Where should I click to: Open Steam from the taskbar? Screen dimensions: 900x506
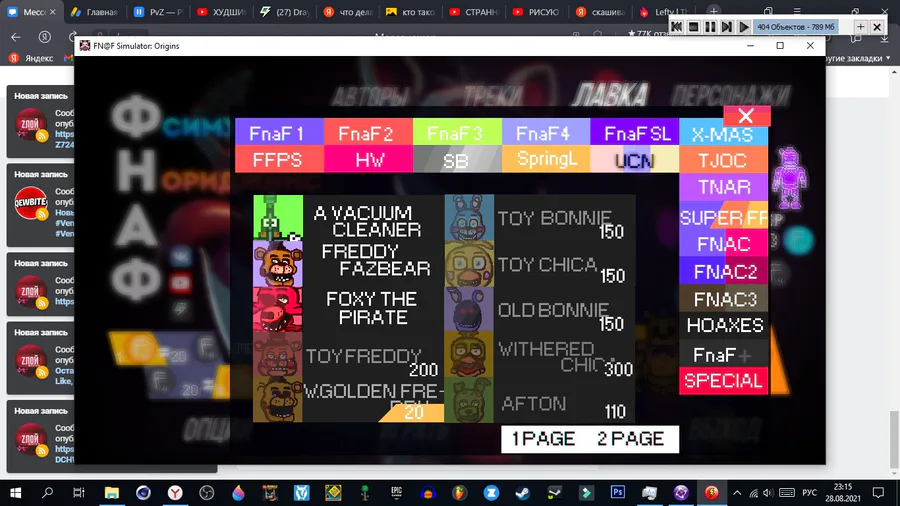[x=523, y=493]
